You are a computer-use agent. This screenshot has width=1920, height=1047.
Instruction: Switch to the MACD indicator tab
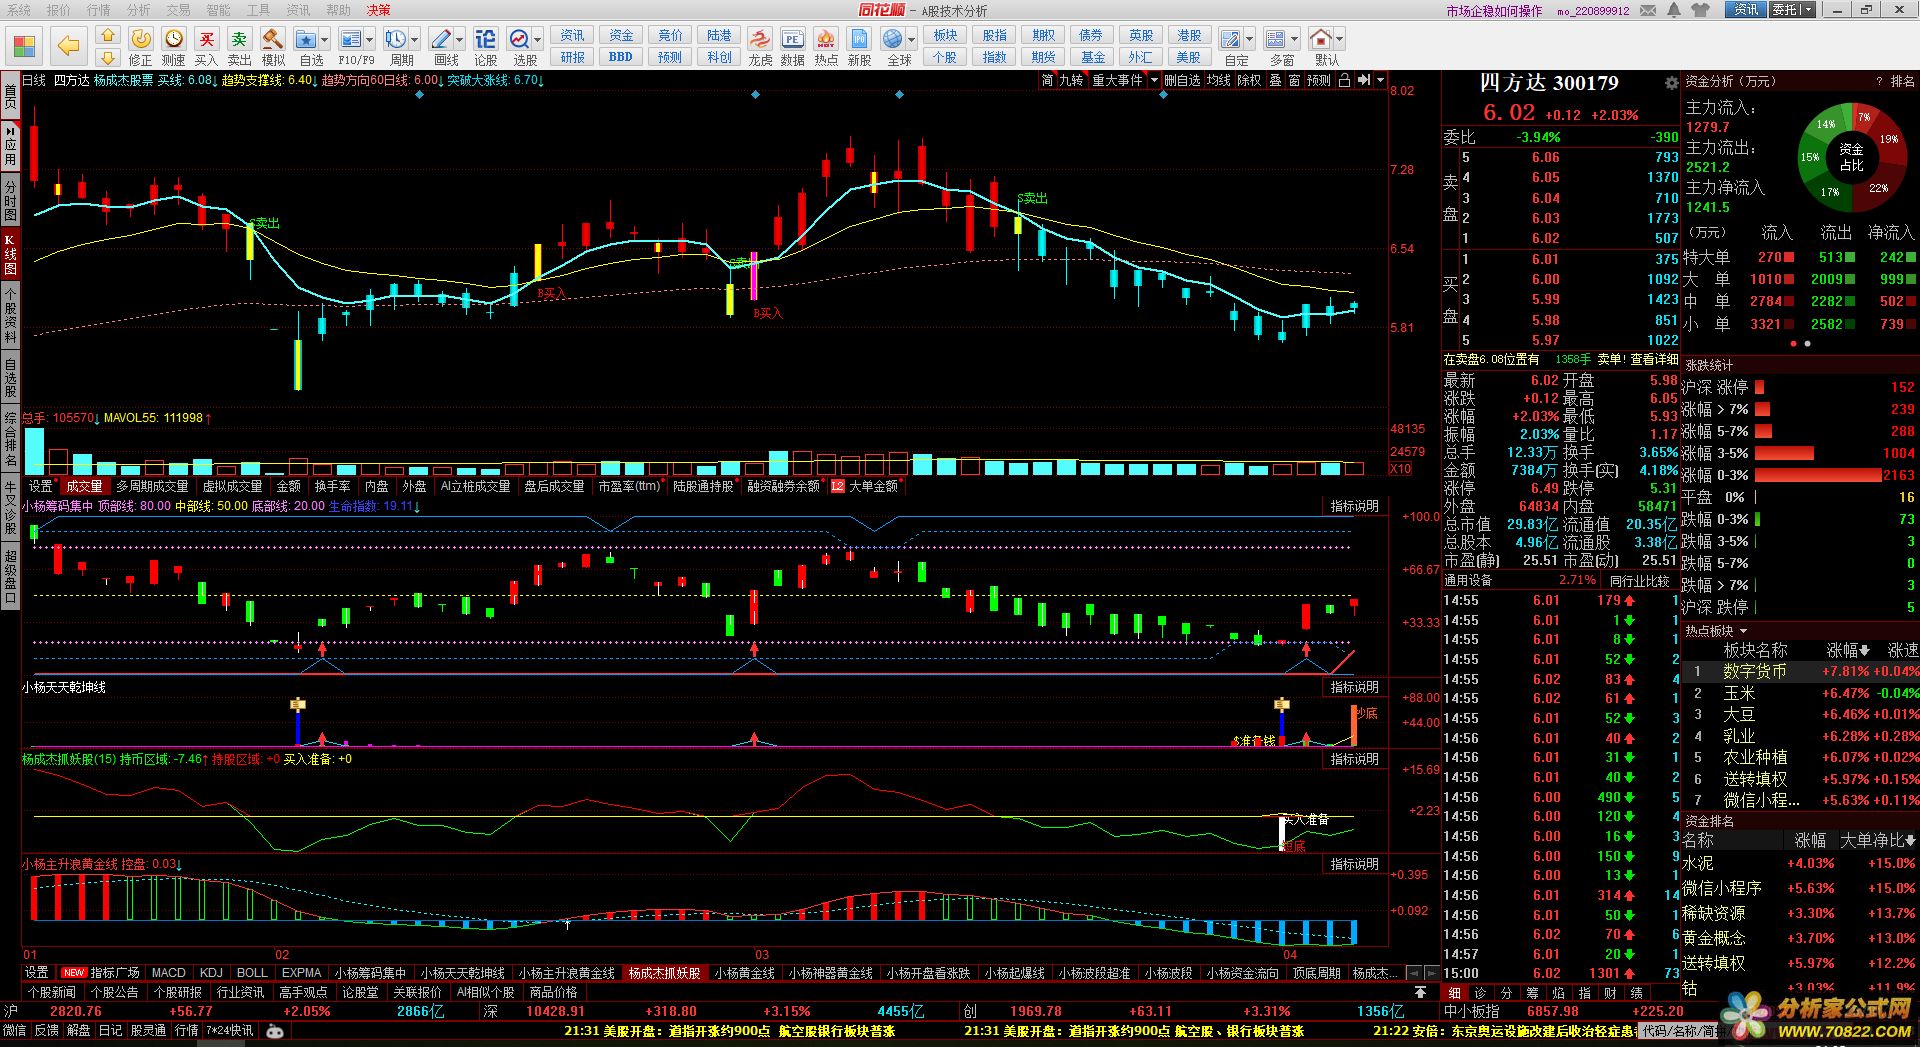[168, 972]
